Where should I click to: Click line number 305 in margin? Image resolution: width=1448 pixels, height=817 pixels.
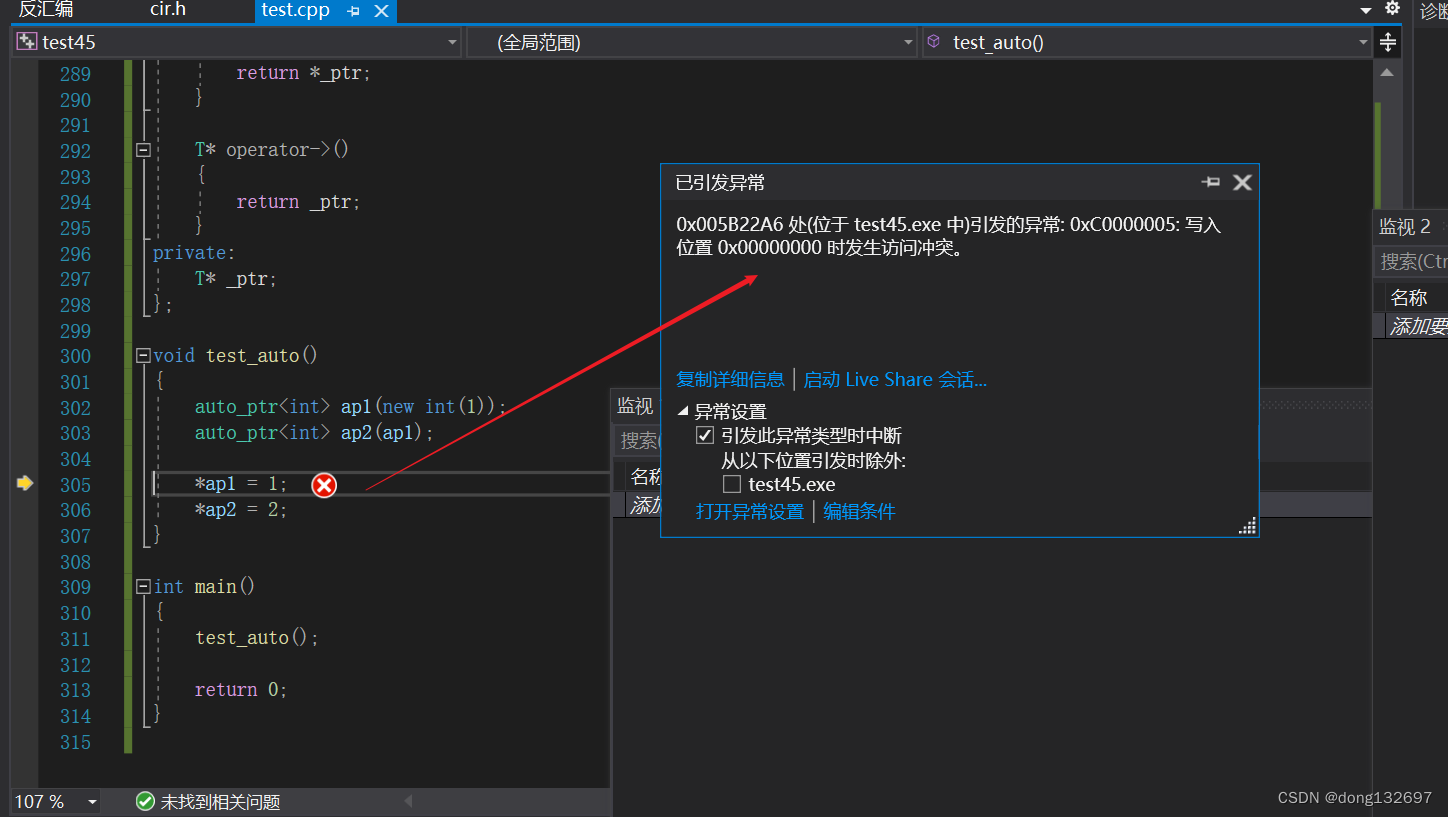[x=75, y=485]
